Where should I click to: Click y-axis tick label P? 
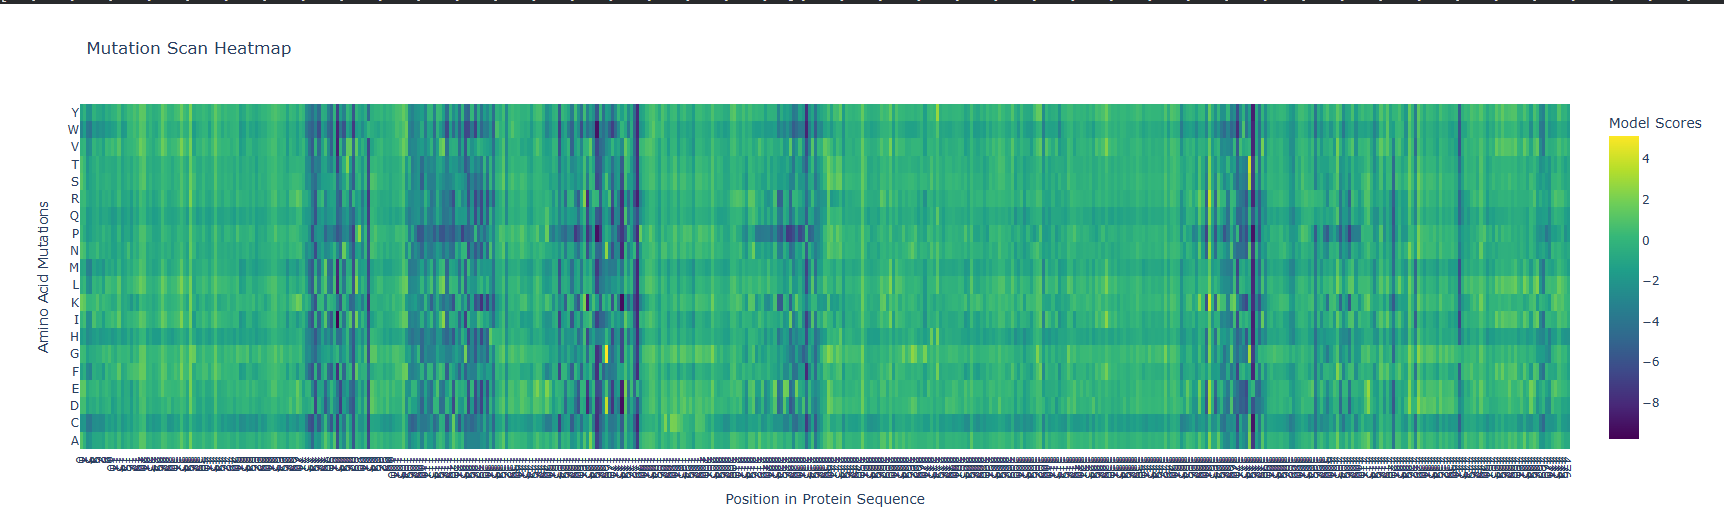tap(74, 234)
